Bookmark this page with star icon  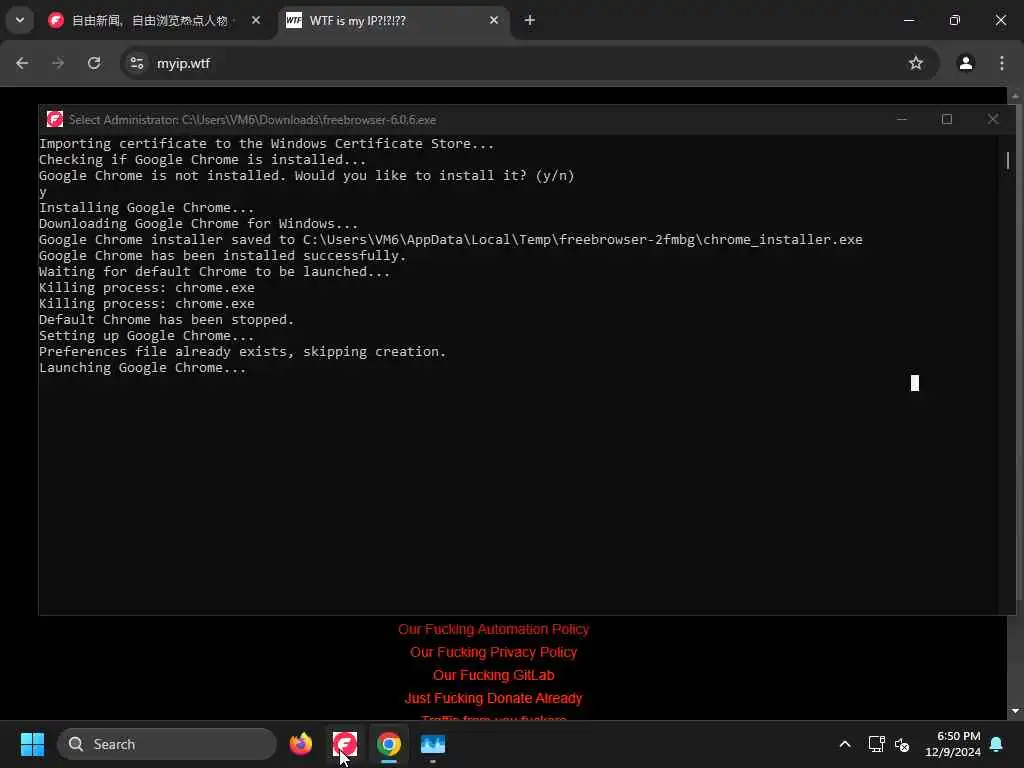pyautogui.click(x=916, y=63)
